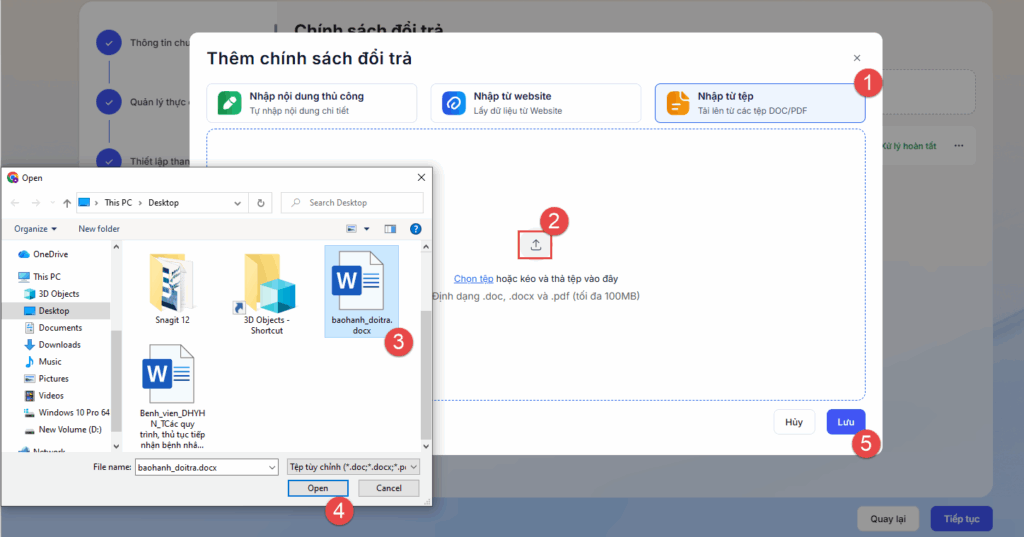Click the Open button in file dialog
The image size is (1024, 537).
coord(317,488)
